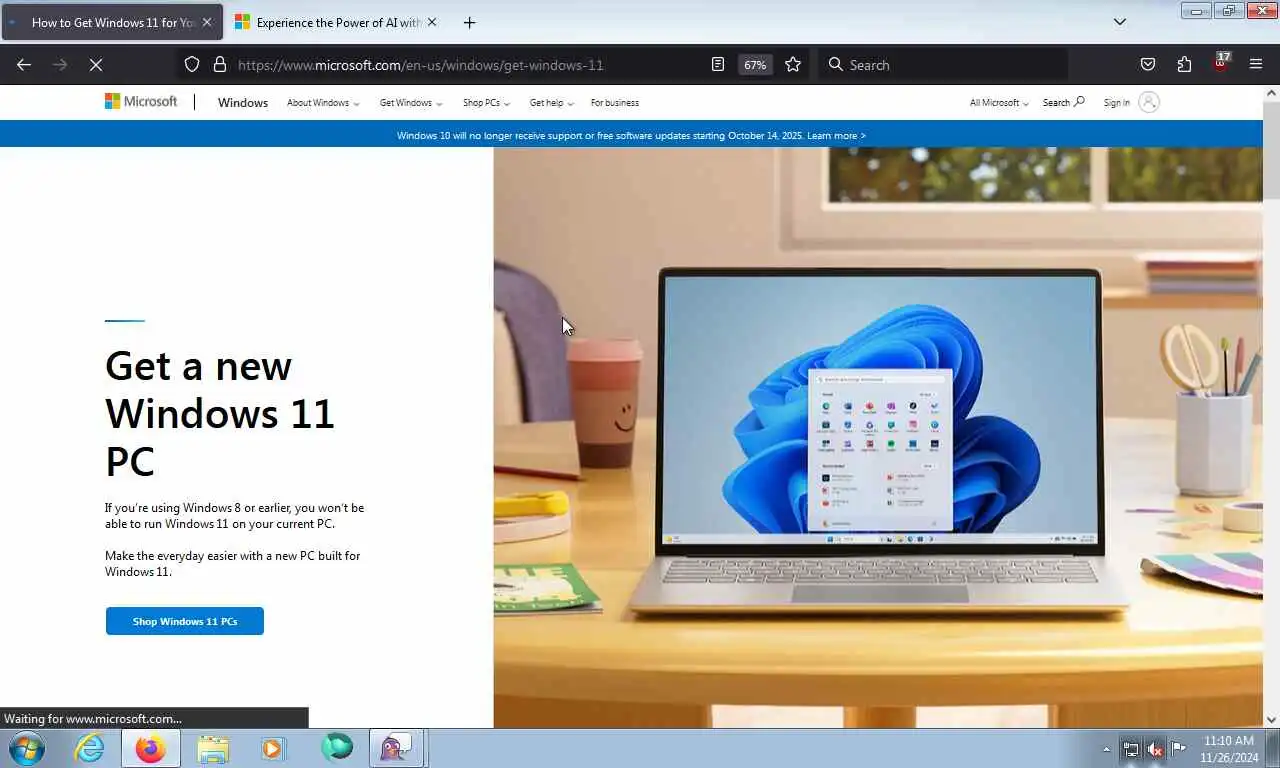Reset the 67% zoom level

(x=755, y=65)
